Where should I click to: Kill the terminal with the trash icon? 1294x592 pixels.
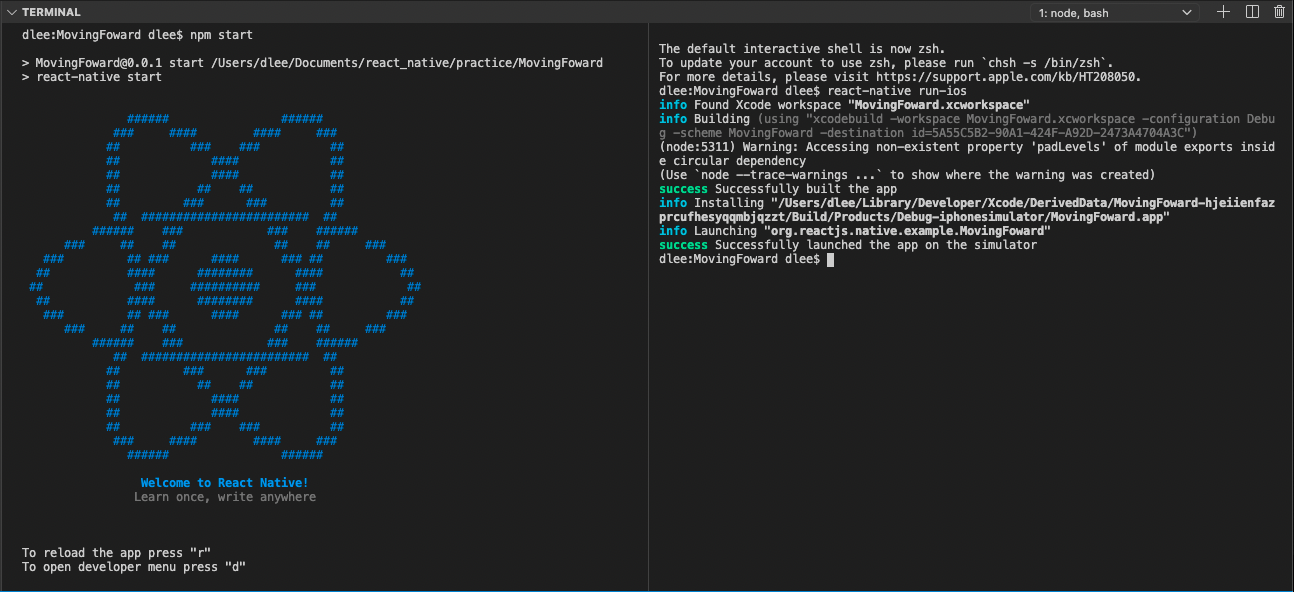(x=1279, y=12)
